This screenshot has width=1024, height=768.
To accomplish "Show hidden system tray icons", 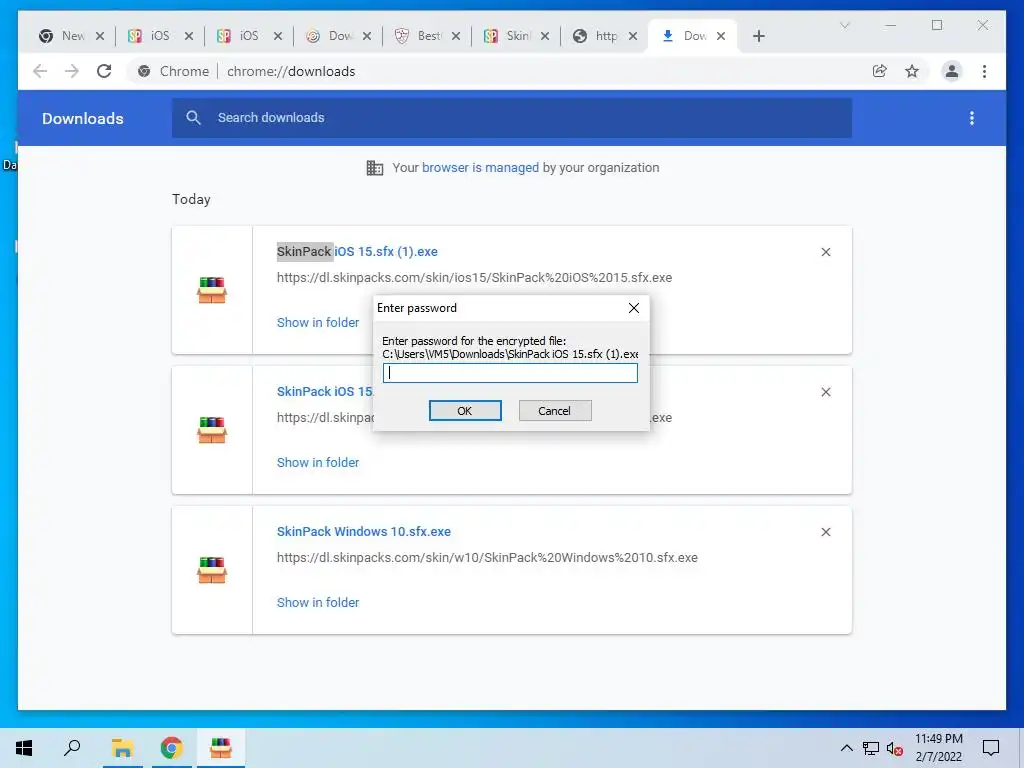I will pyautogui.click(x=846, y=748).
